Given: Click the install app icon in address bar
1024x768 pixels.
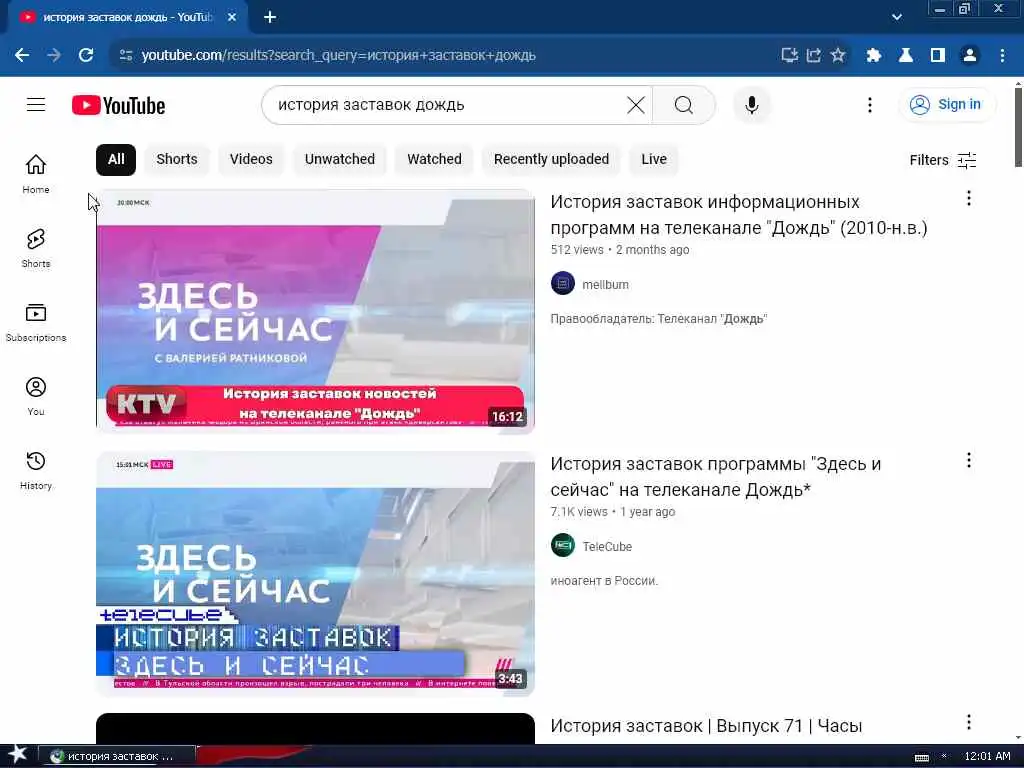Looking at the screenshot, I should click(790, 56).
